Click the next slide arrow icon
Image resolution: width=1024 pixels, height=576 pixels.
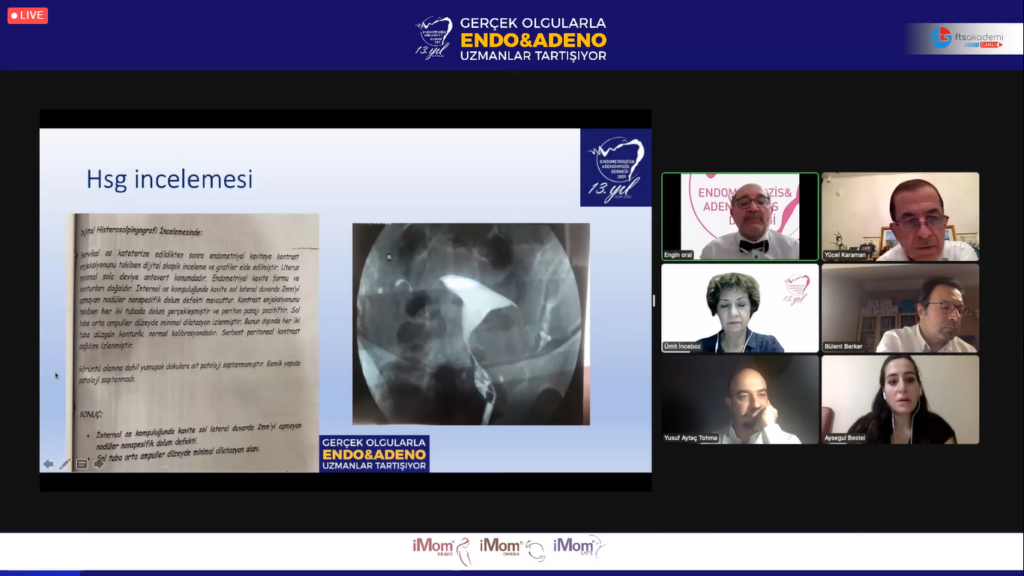98,464
